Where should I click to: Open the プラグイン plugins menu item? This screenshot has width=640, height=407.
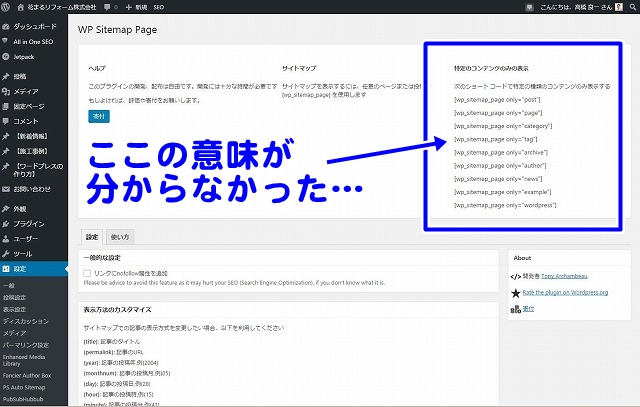pyautogui.click(x=28, y=224)
